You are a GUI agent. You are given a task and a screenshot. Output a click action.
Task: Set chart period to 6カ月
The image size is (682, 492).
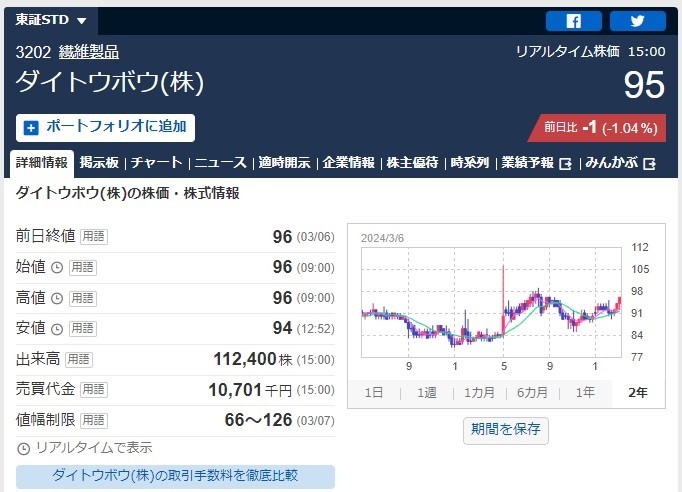[532, 393]
